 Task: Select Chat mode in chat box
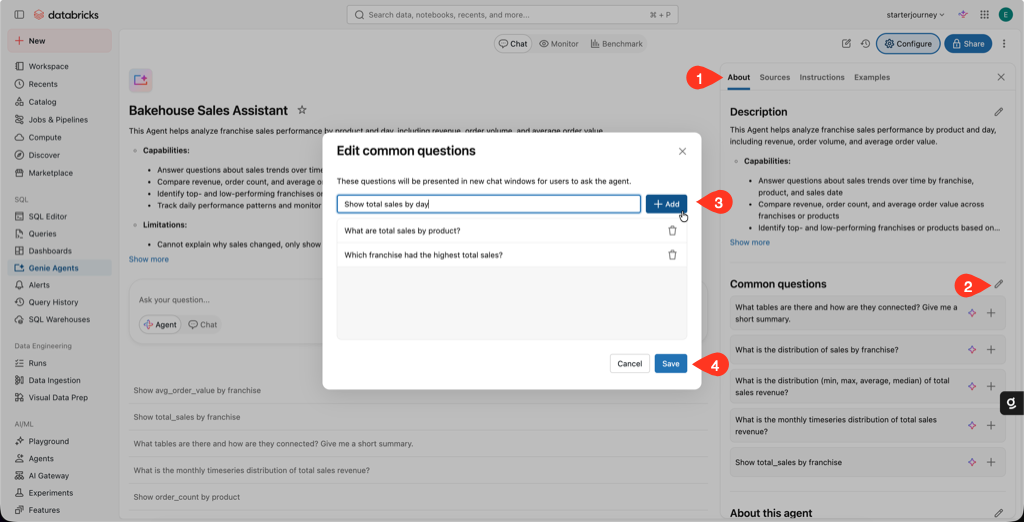point(202,325)
